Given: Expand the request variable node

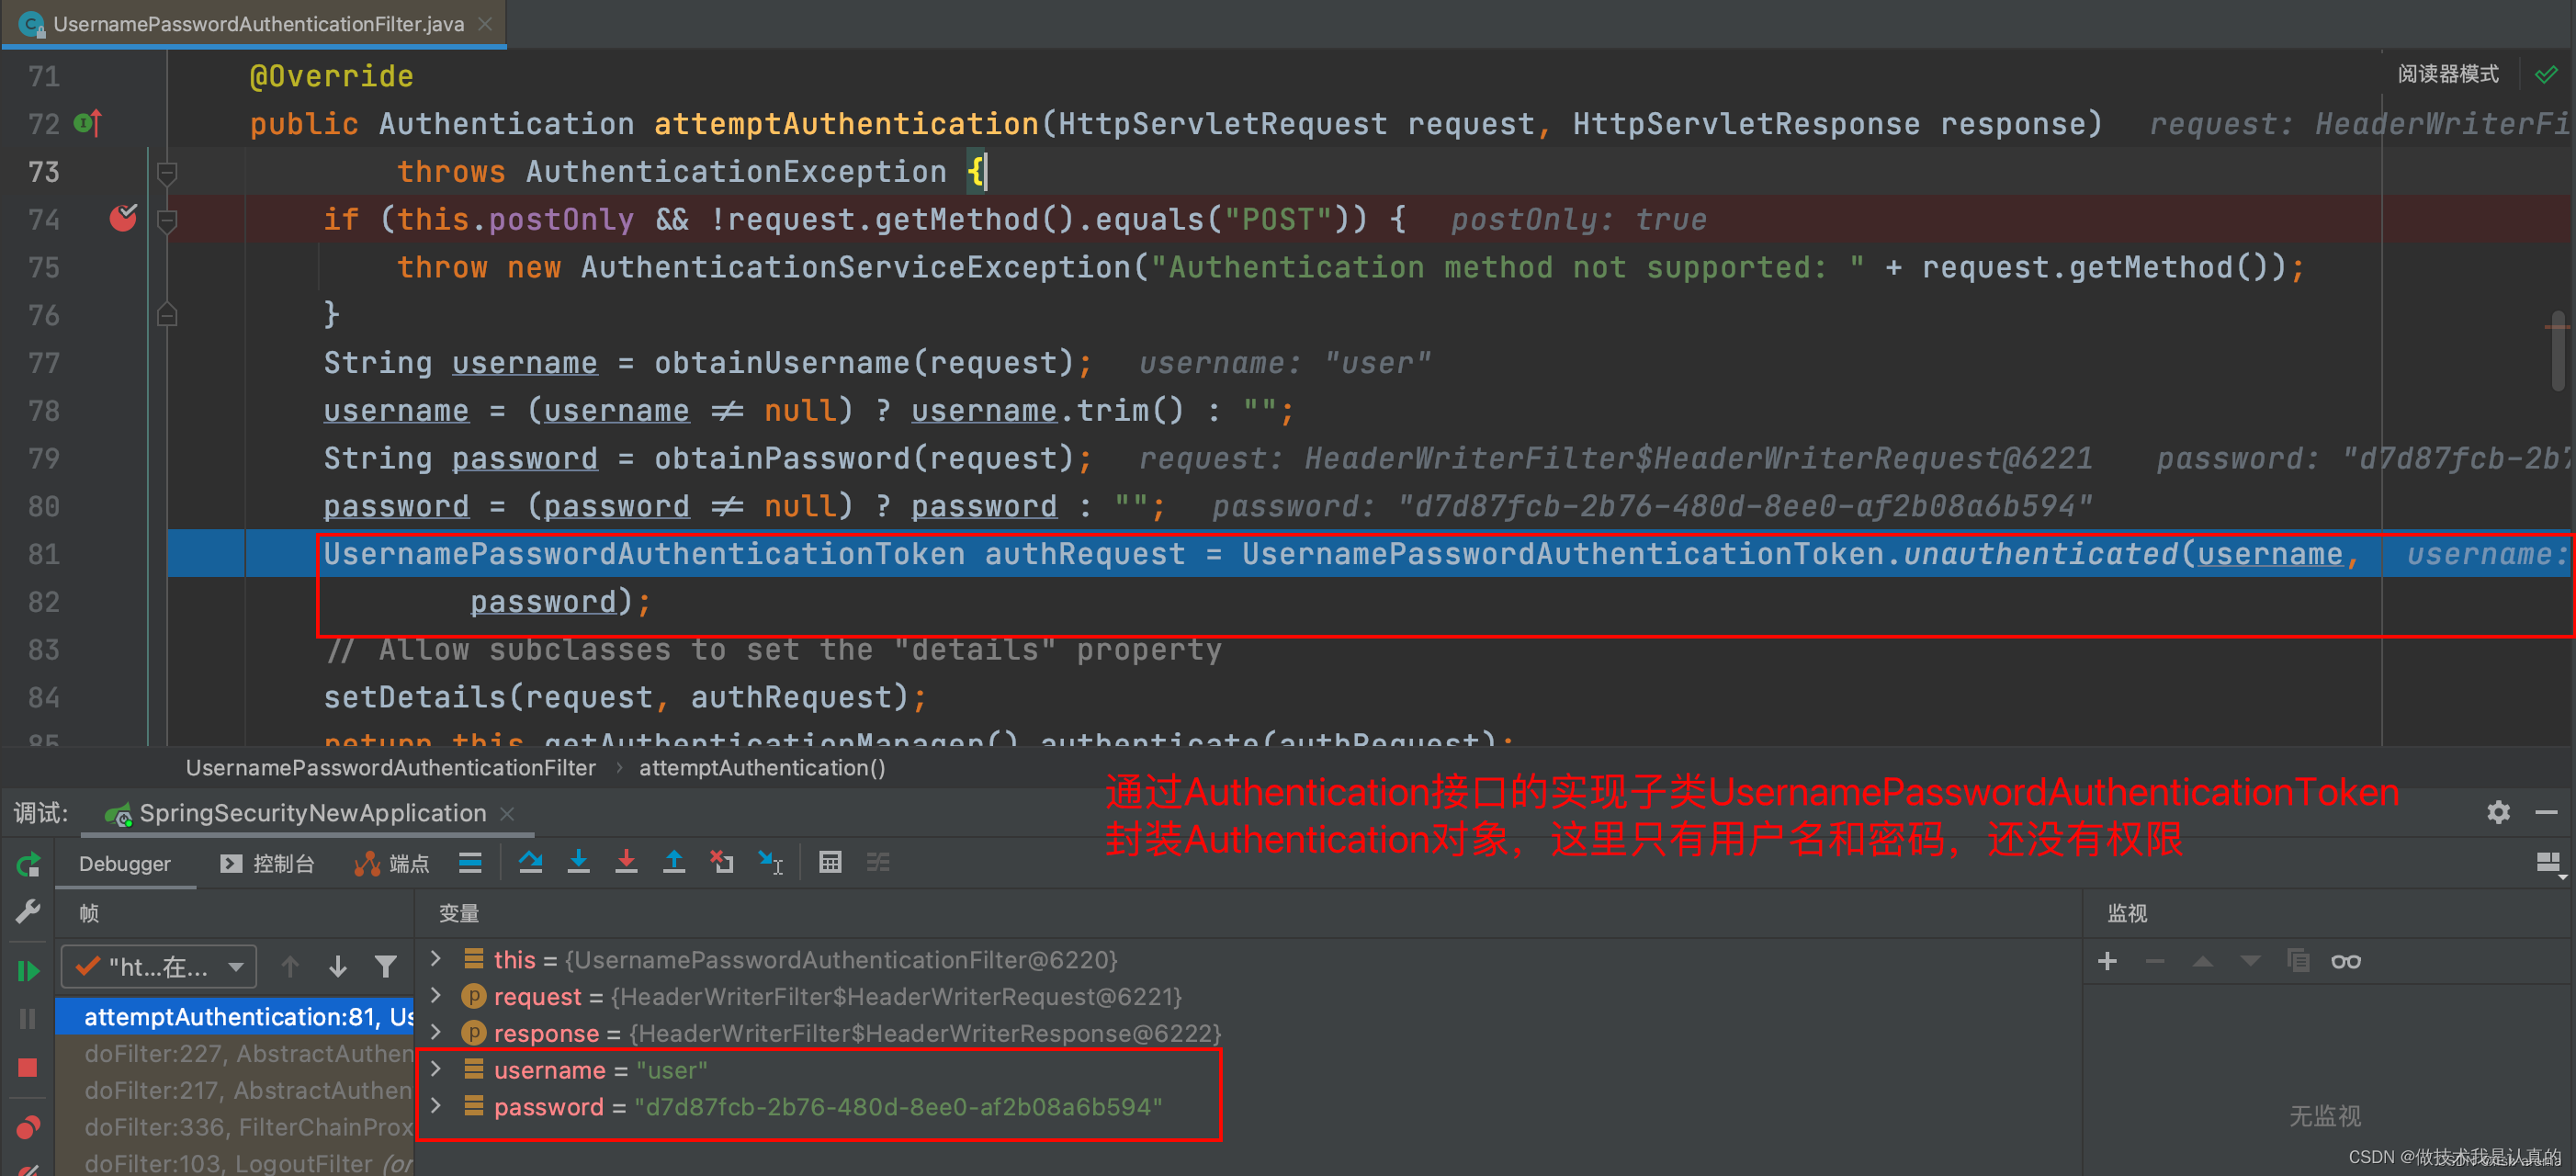Looking at the screenshot, I should pyautogui.click(x=436, y=996).
